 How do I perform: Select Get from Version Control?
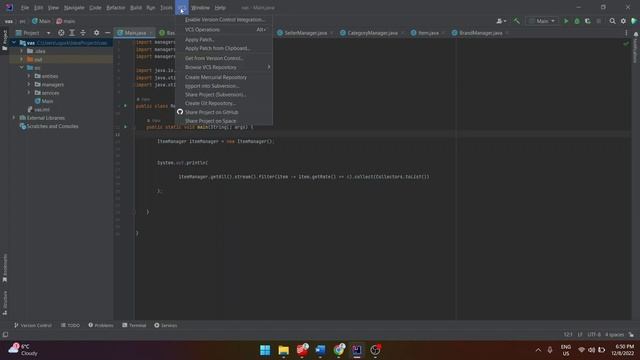coord(224,58)
